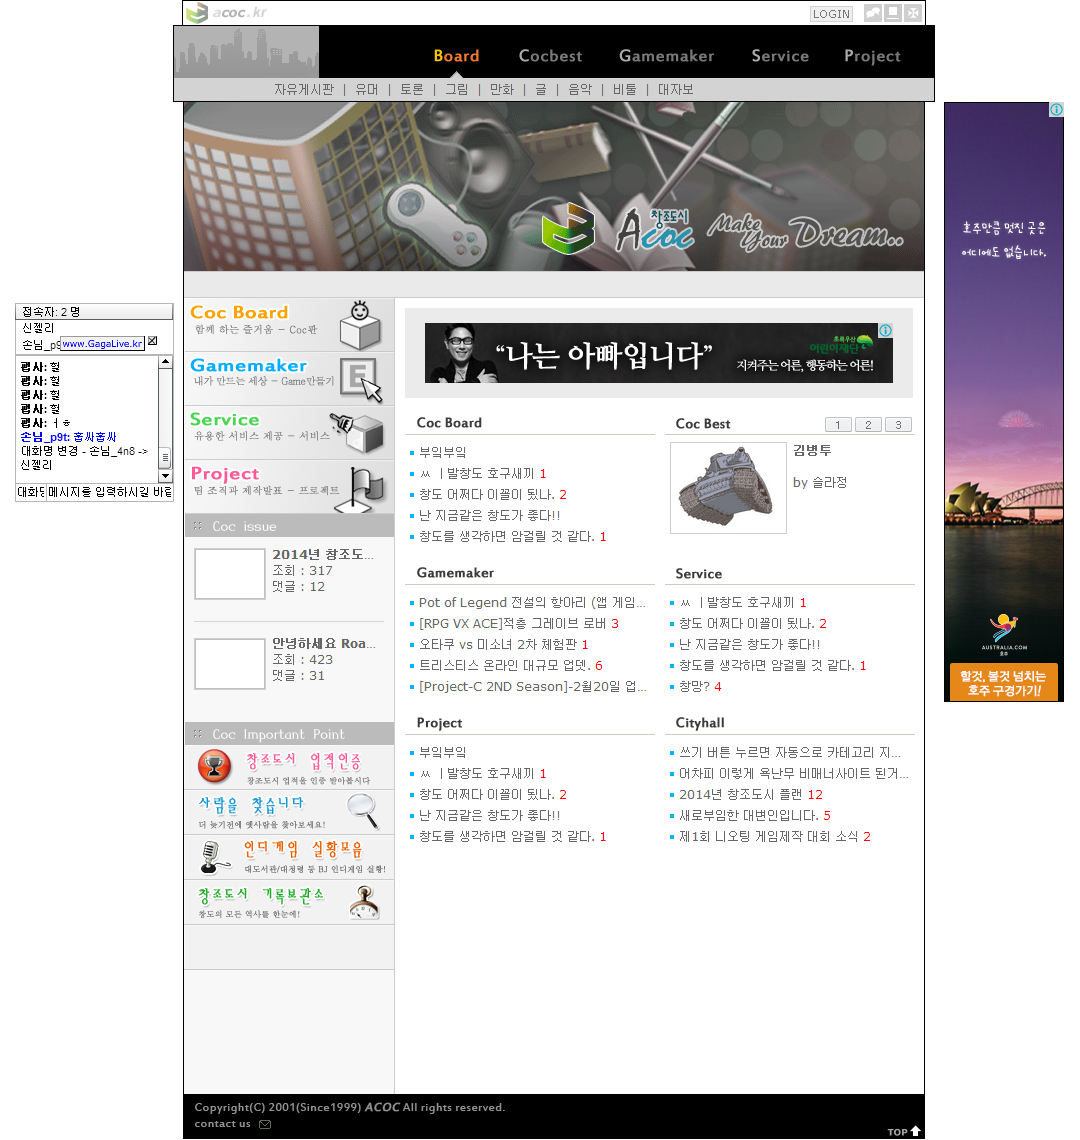The image size is (1080, 1140).
Task: Click the 접속자: 2 명 header bar
Action: pyautogui.click(x=94, y=312)
